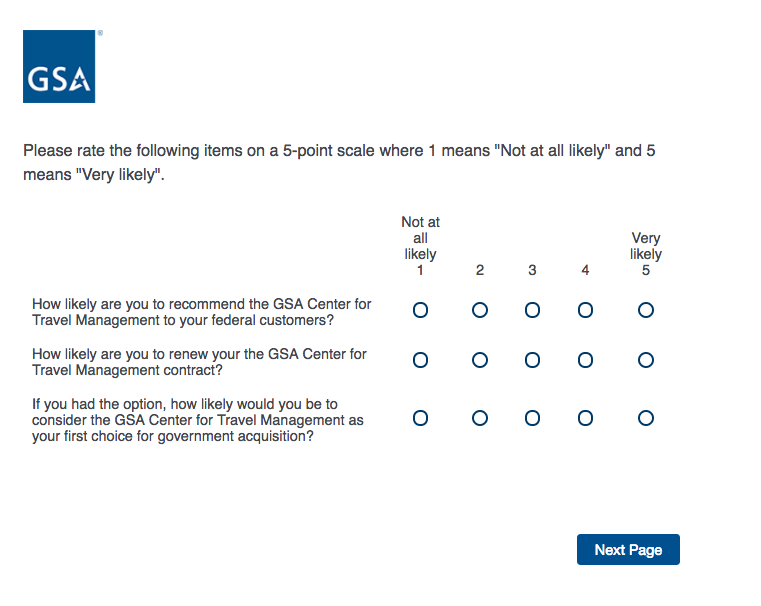The image size is (761, 606).
Task: Choose 3 for renewing the contract
Action: (x=532, y=360)
